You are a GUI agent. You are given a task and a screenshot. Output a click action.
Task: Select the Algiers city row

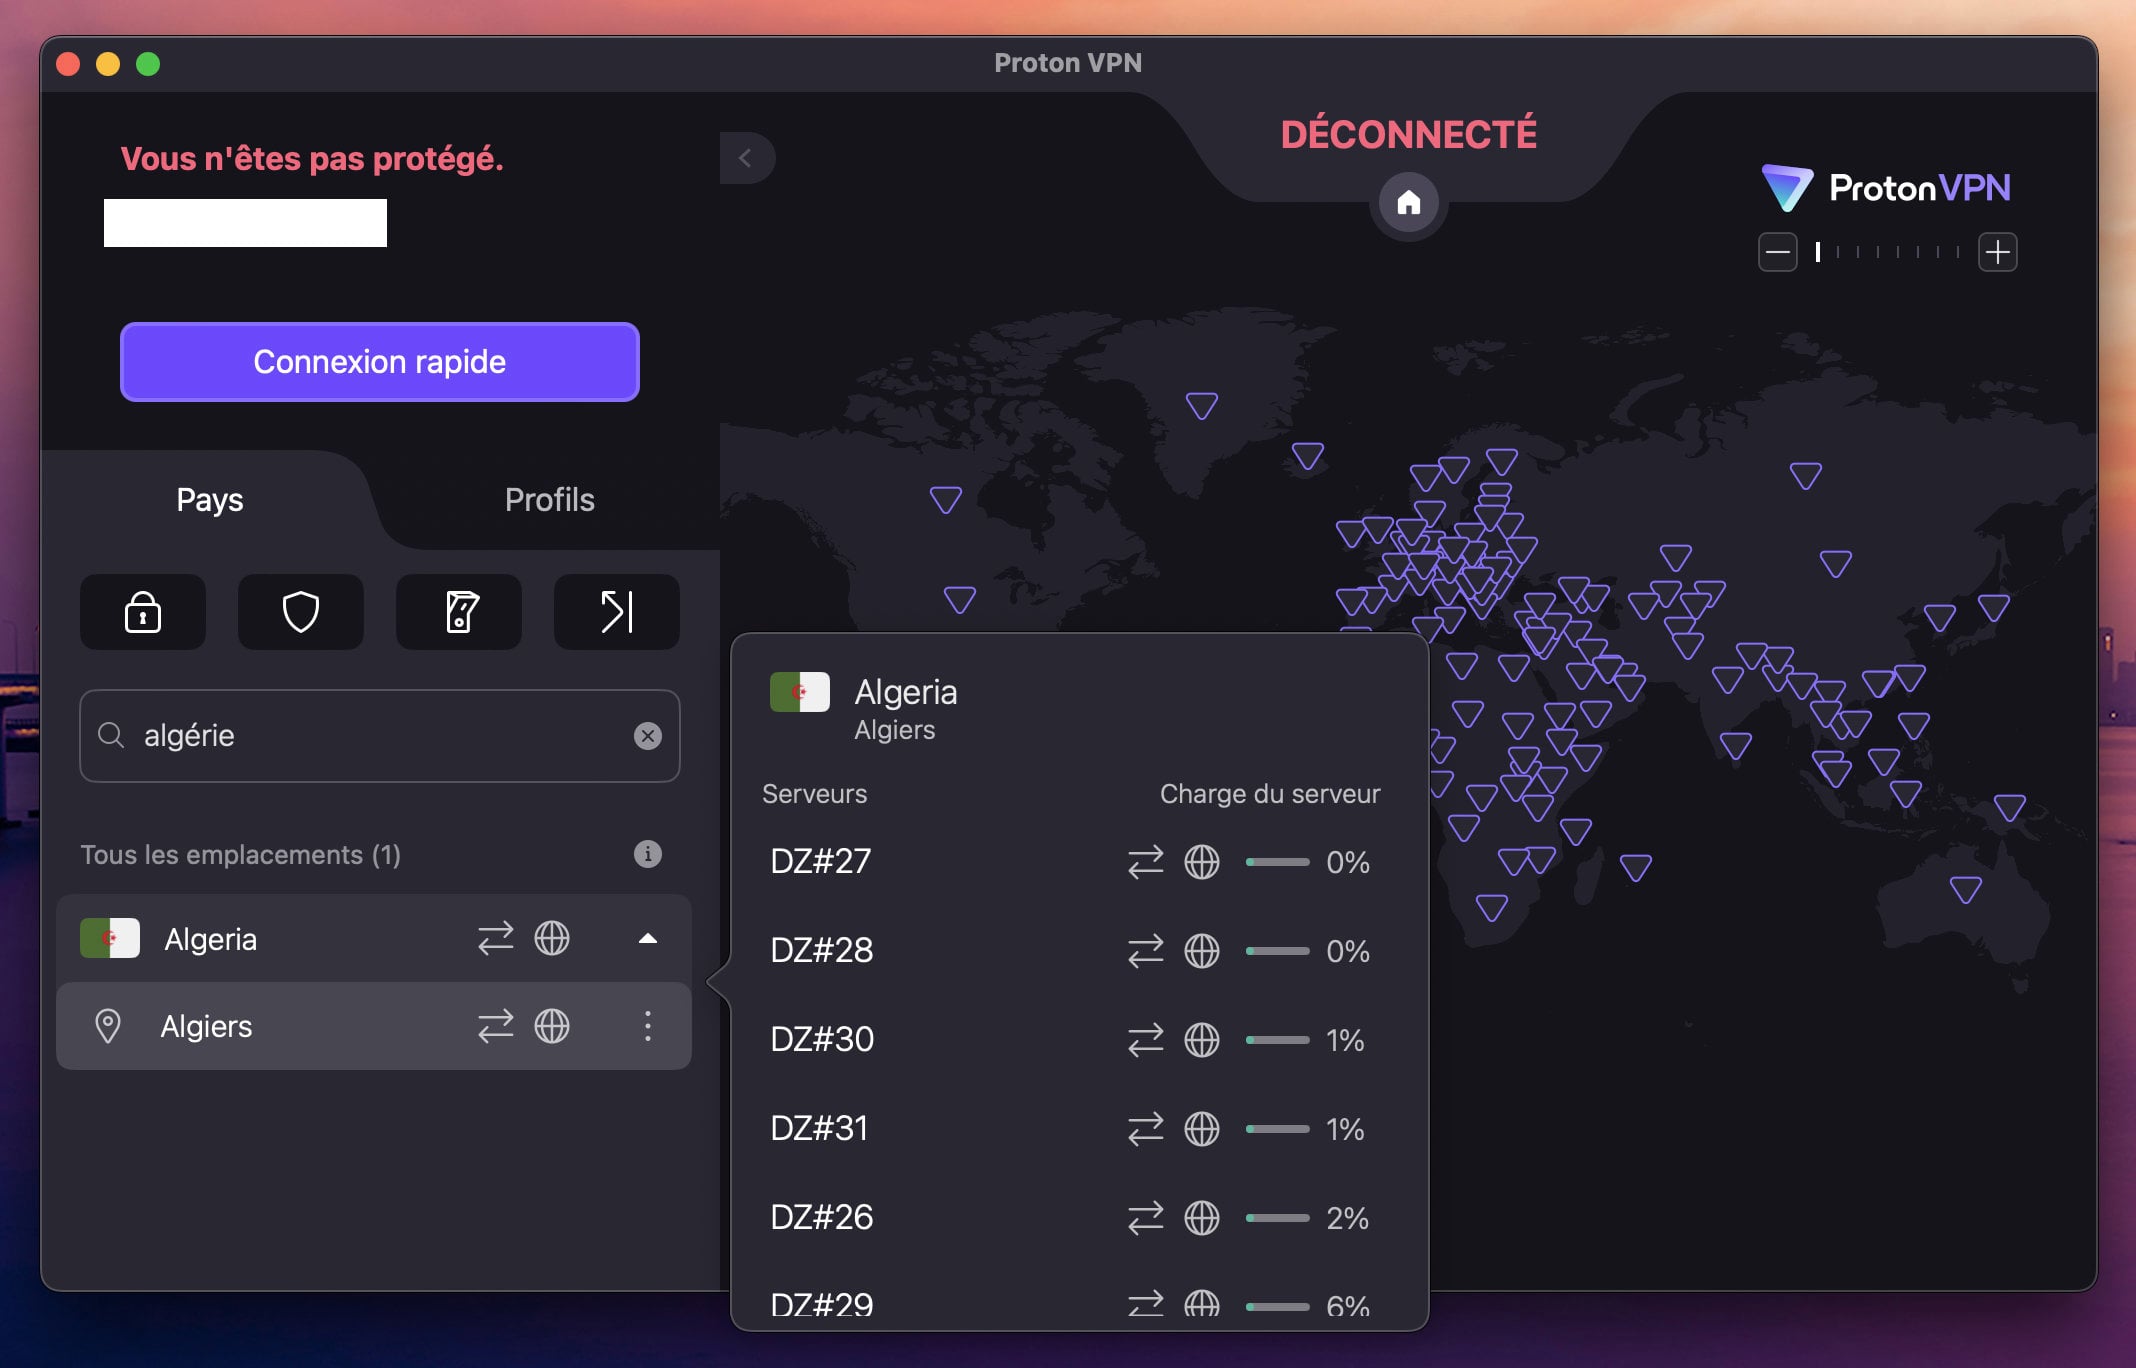point(374,1026)
